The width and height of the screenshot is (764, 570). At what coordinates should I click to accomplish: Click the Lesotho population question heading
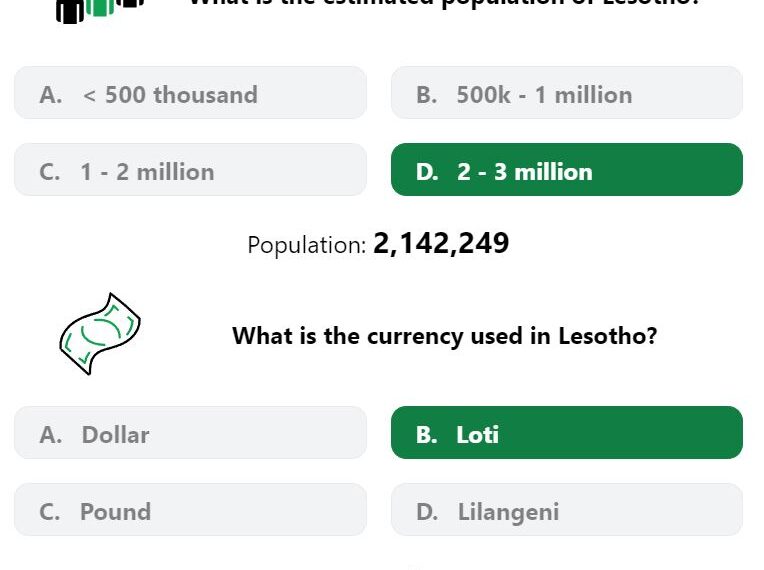[x=444, y=3]
